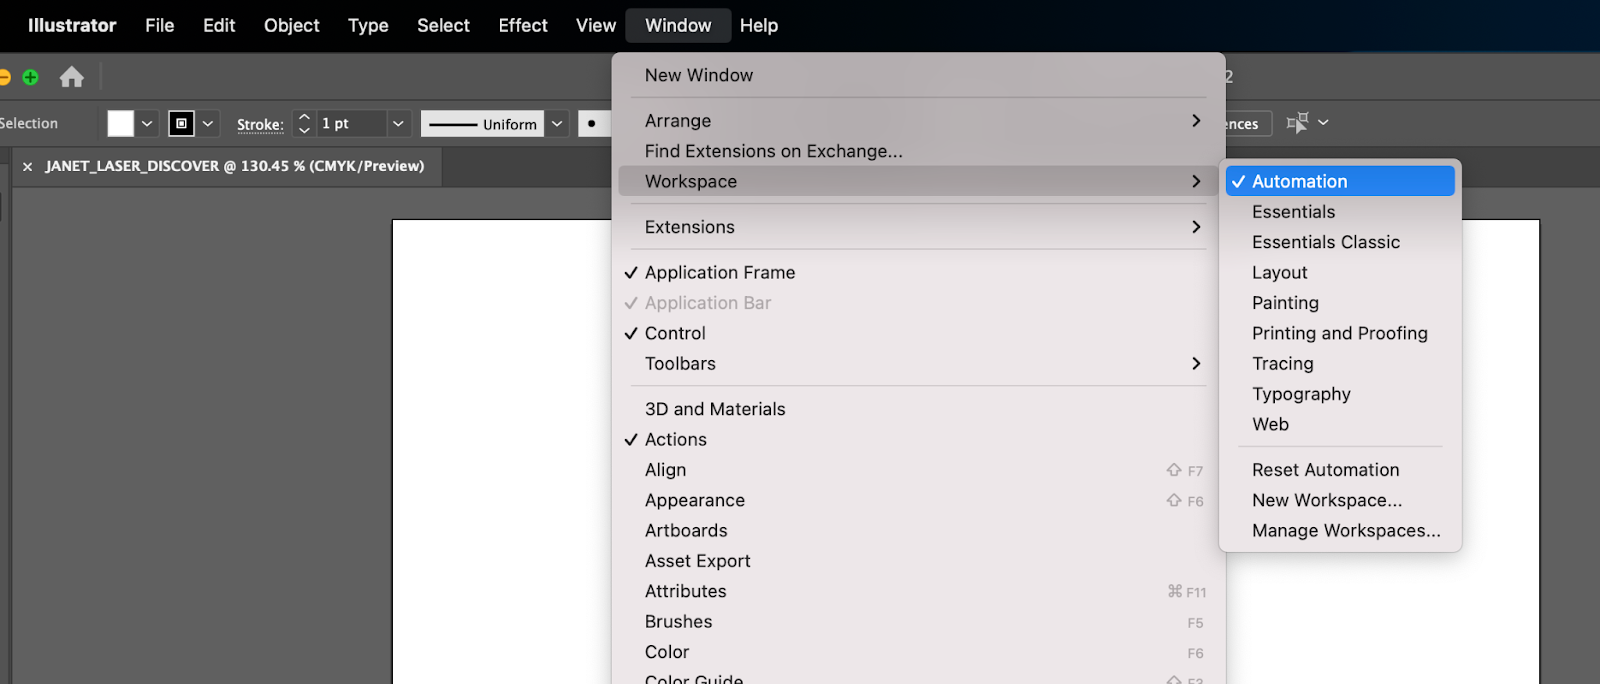
Task: Expand the Toolbars submenu
Action: click(x=918, y=363)
